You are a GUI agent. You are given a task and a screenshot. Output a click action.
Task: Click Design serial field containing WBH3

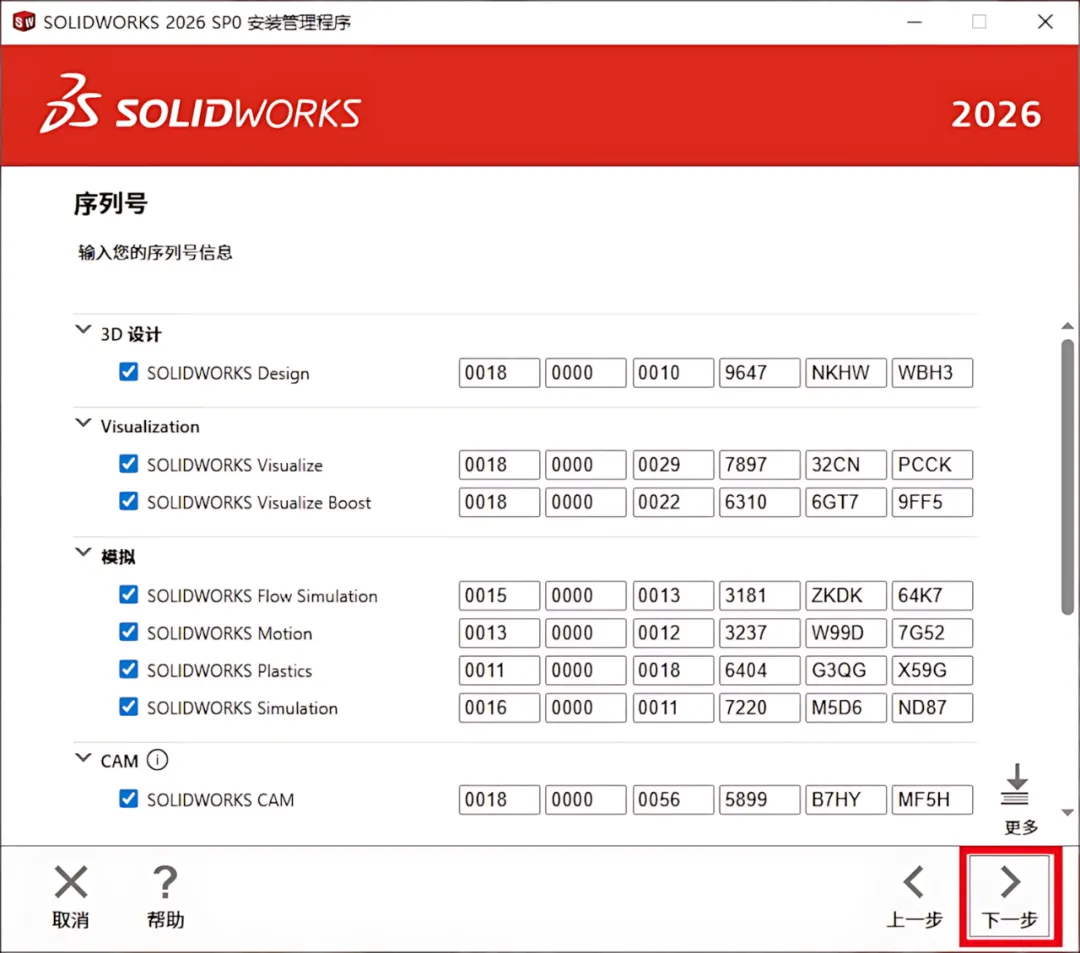[x=932, y=373]
